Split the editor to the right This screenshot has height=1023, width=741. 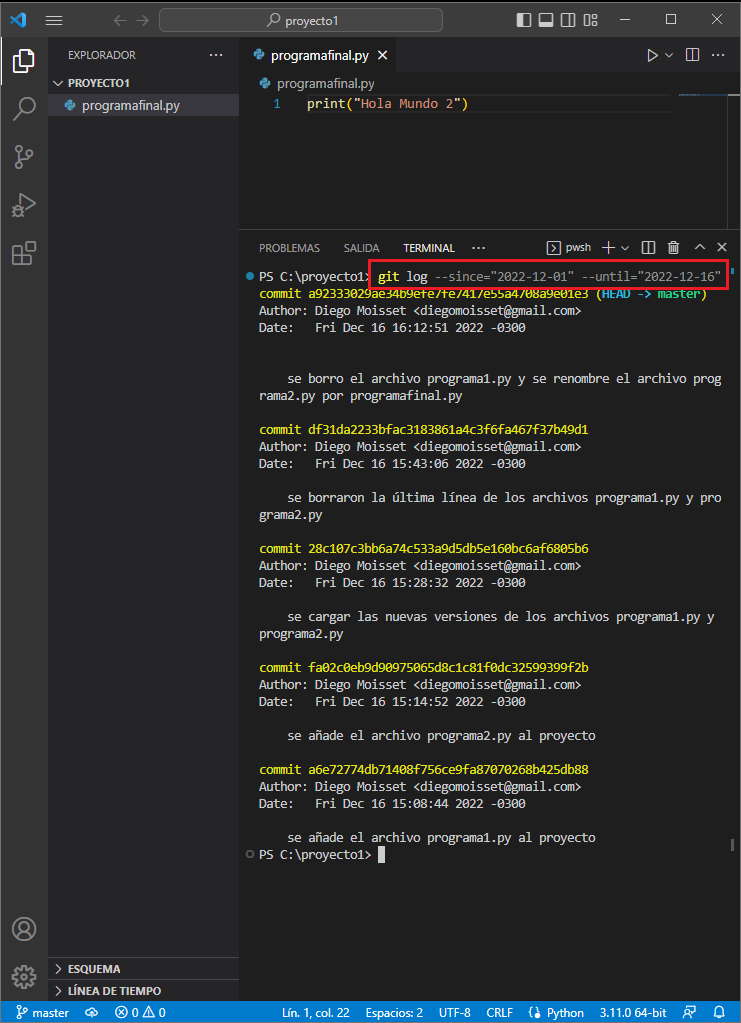(x=693, y=55)
